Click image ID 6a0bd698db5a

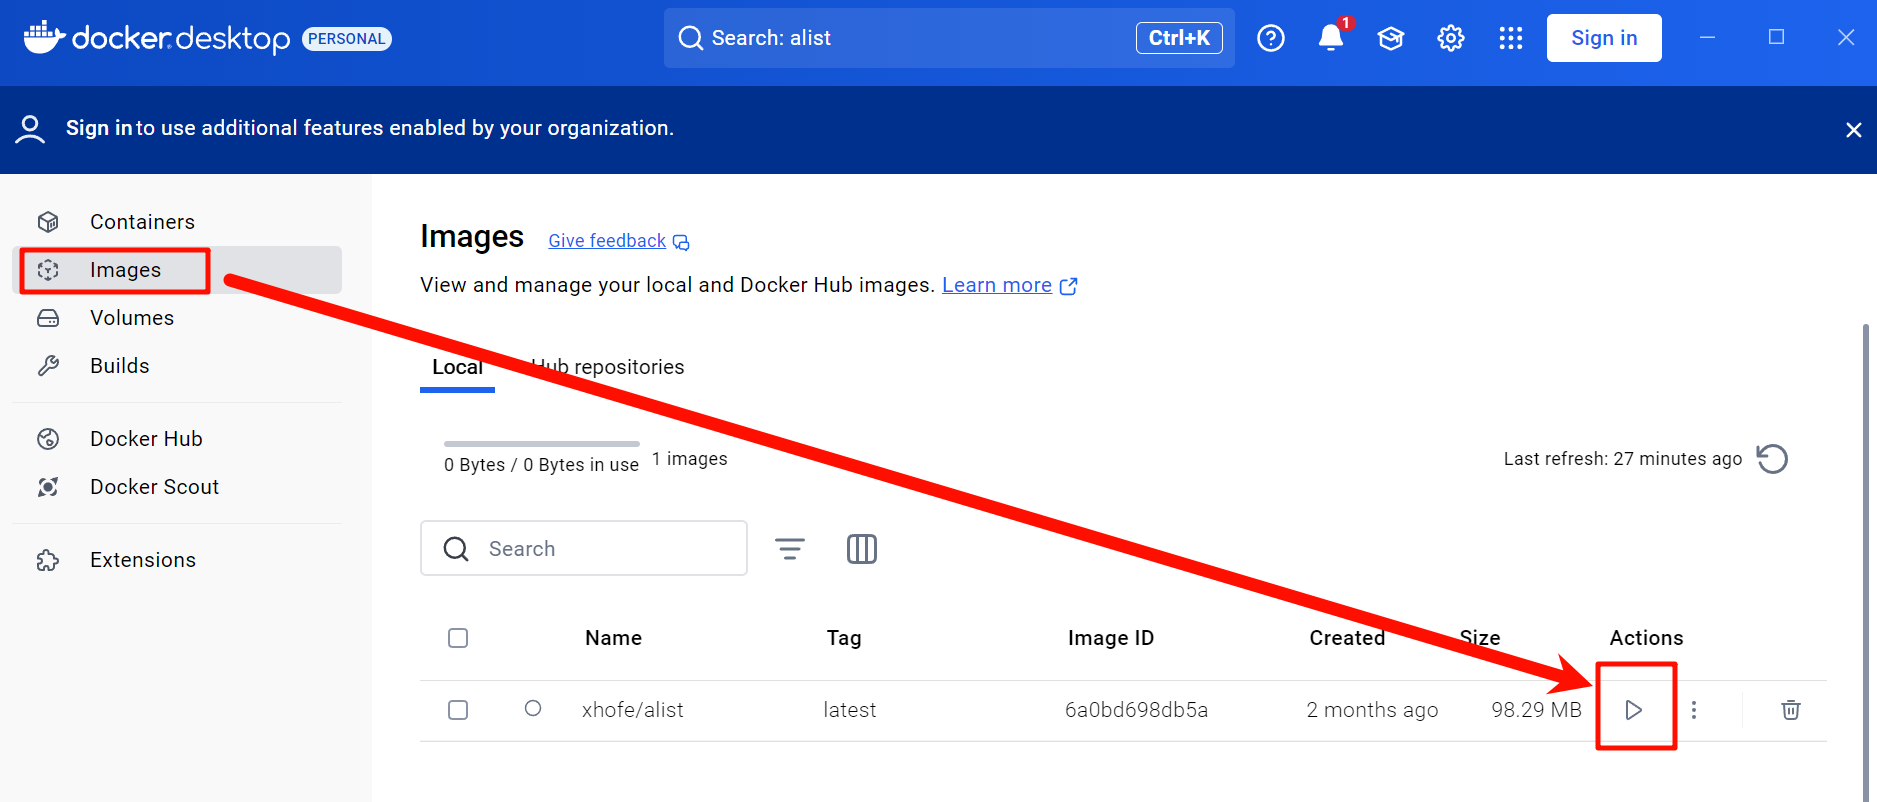click(x=1136, y=710)
